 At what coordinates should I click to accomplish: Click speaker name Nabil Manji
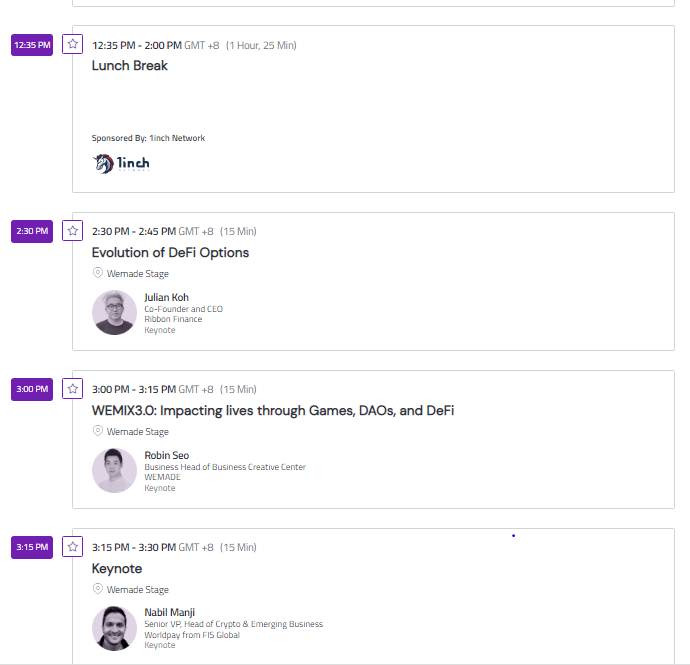(169, 613)
